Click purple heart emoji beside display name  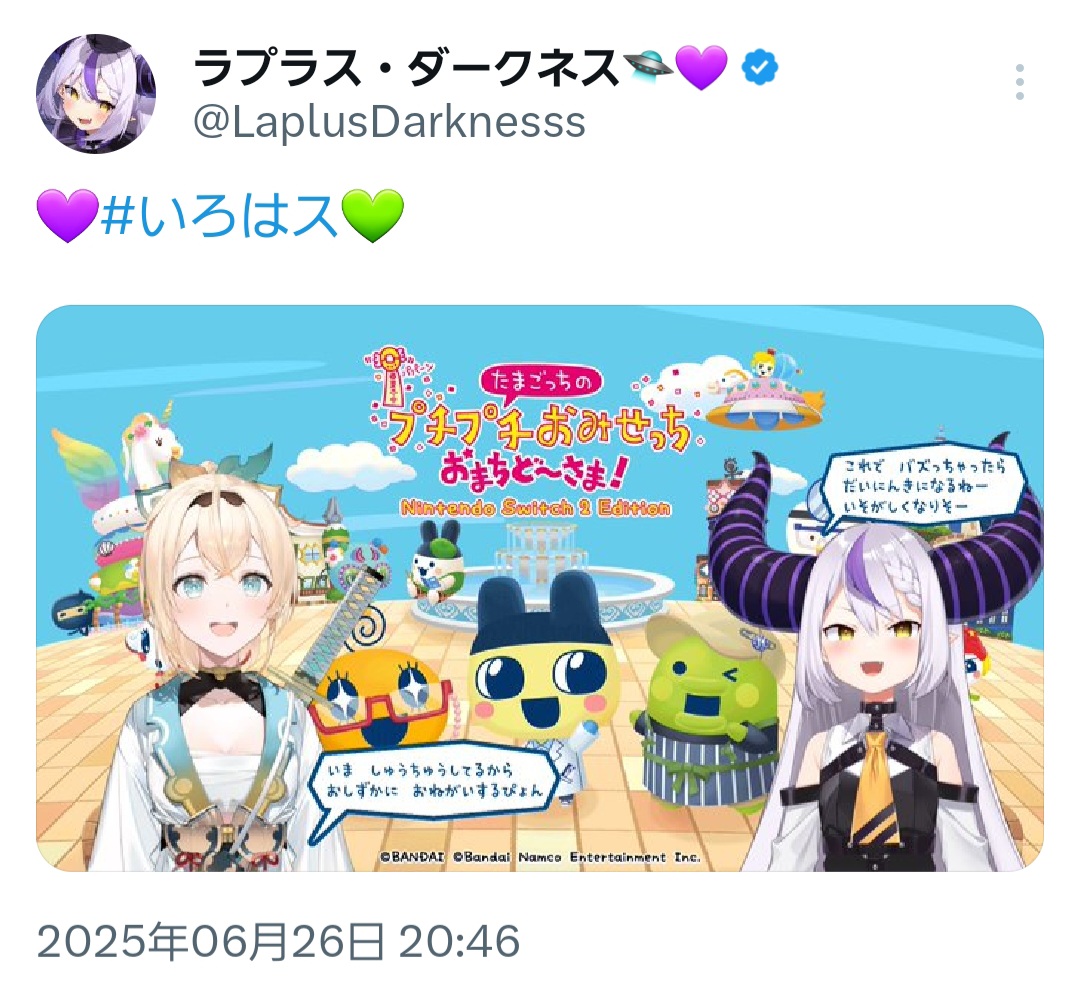click(702, 68)
